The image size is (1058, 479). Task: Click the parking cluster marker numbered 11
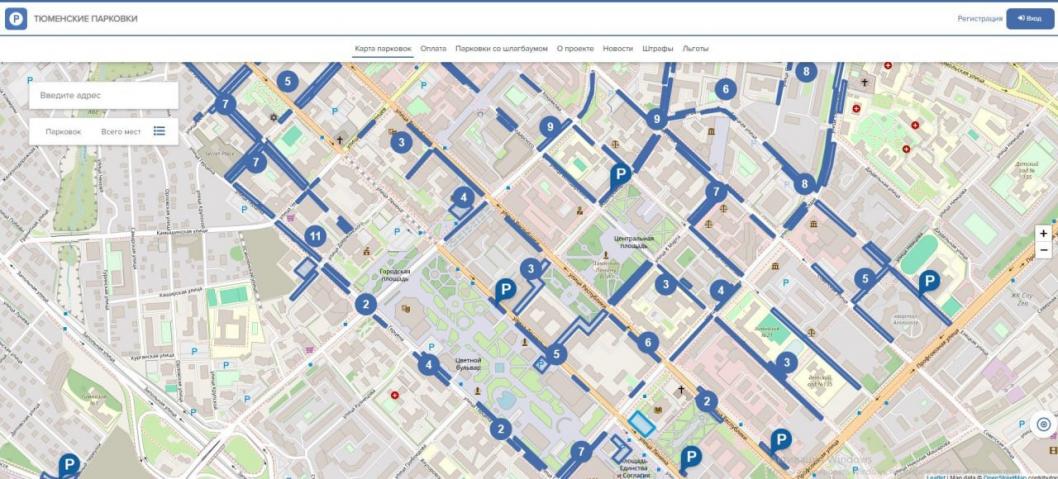coord(316,237)
